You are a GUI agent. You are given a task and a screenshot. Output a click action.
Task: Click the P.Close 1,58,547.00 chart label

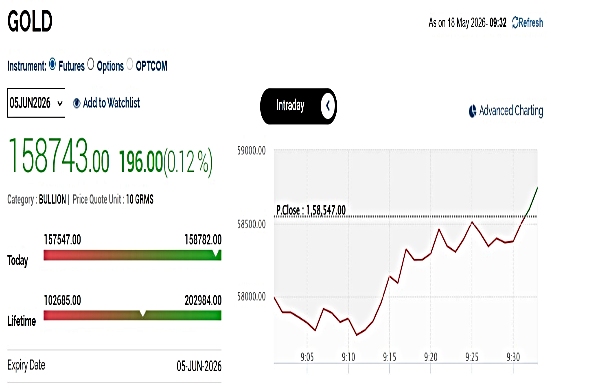(x=311, y=210)
